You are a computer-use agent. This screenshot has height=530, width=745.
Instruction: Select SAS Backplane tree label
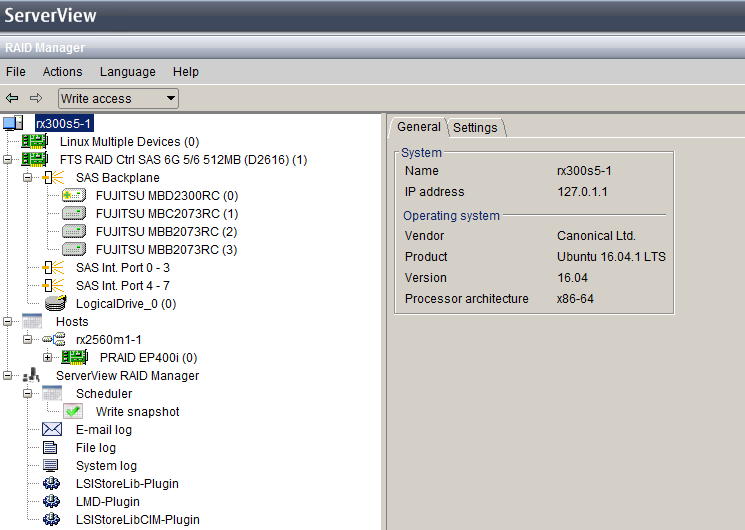click(x=118, y=178)
